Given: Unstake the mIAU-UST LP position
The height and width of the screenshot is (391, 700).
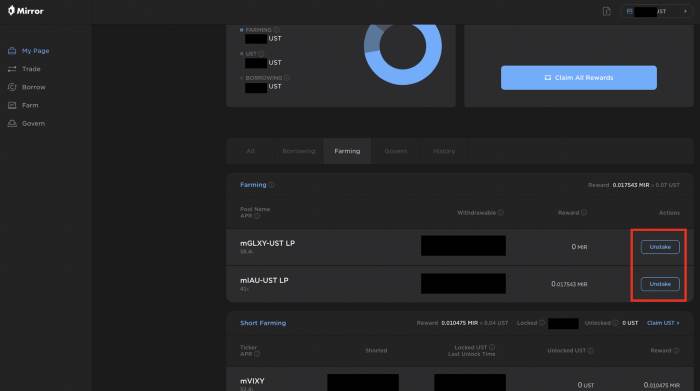Looking at the screenshot, I should click(660, 284).
